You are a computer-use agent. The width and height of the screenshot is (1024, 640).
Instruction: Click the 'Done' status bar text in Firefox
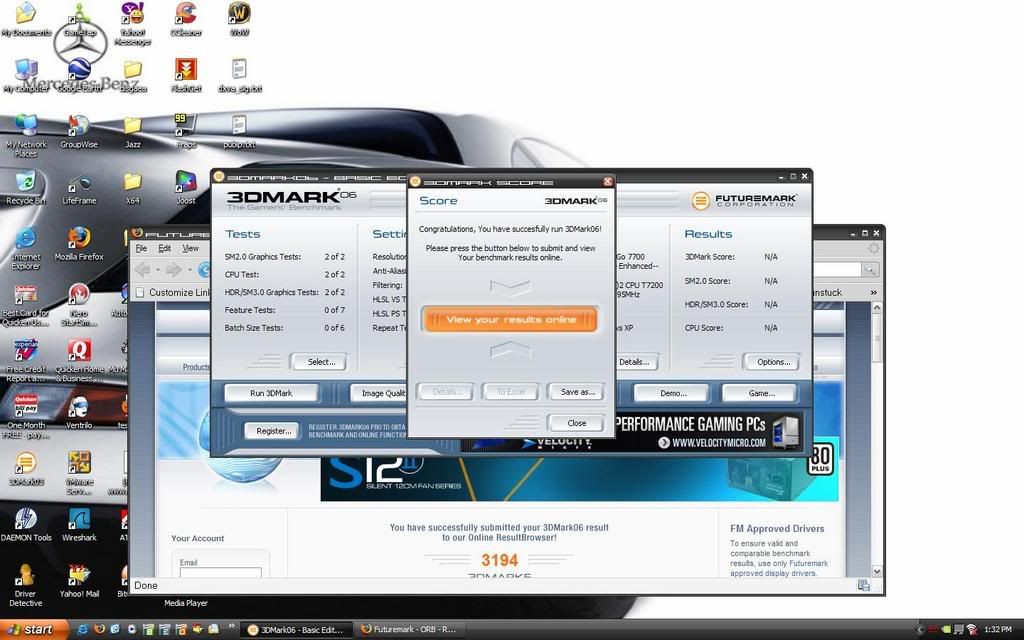[146, 586]
